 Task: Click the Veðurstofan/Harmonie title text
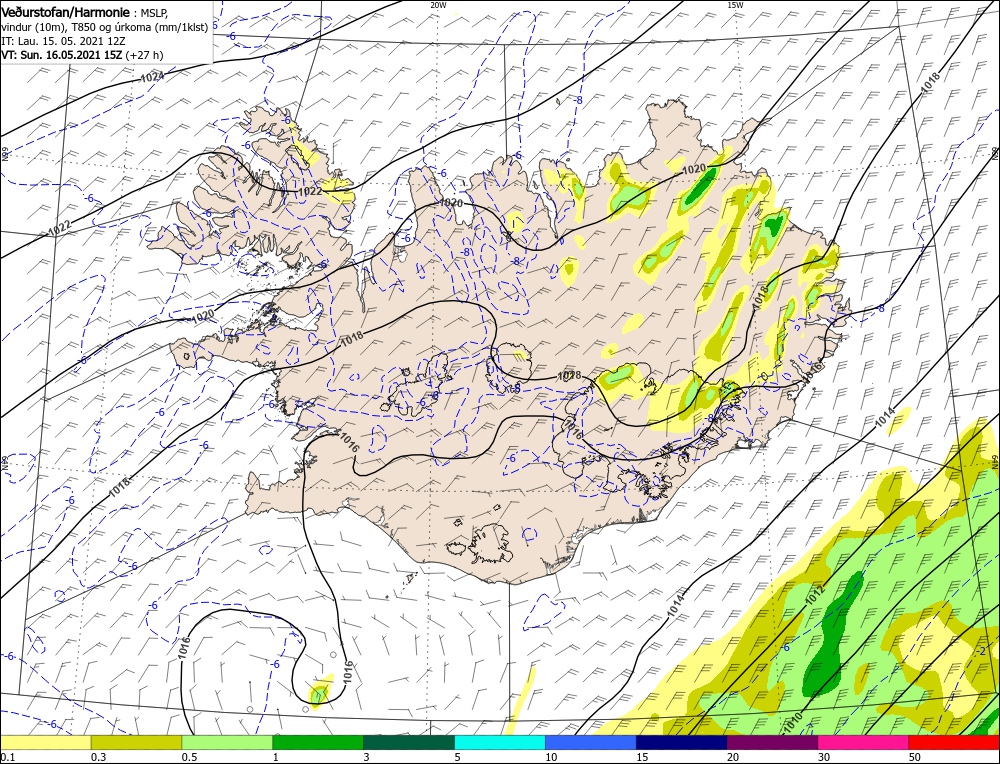[x=67, y=13]
